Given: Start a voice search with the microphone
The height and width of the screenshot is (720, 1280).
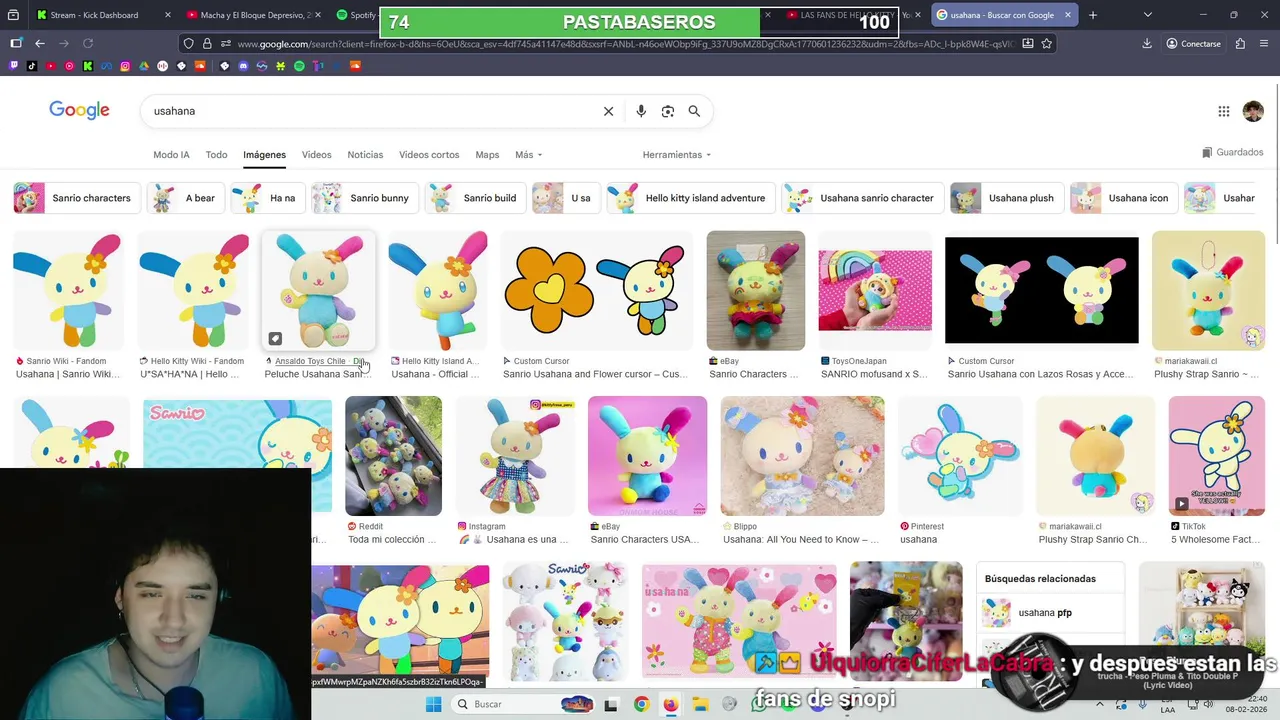Looking at the screenshot, I should [641, 111].
